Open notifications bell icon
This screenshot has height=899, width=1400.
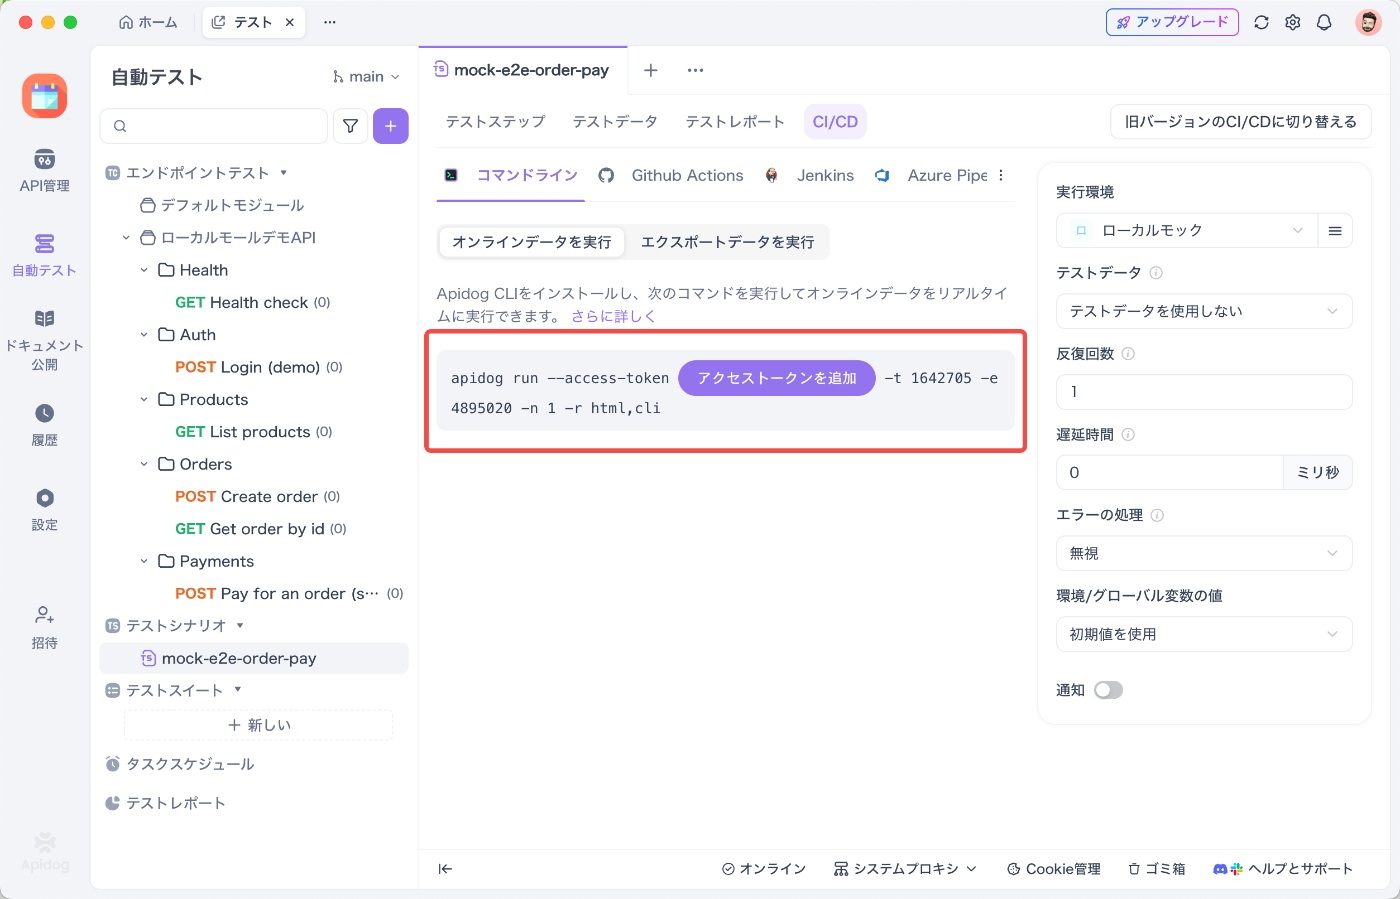1324,22
